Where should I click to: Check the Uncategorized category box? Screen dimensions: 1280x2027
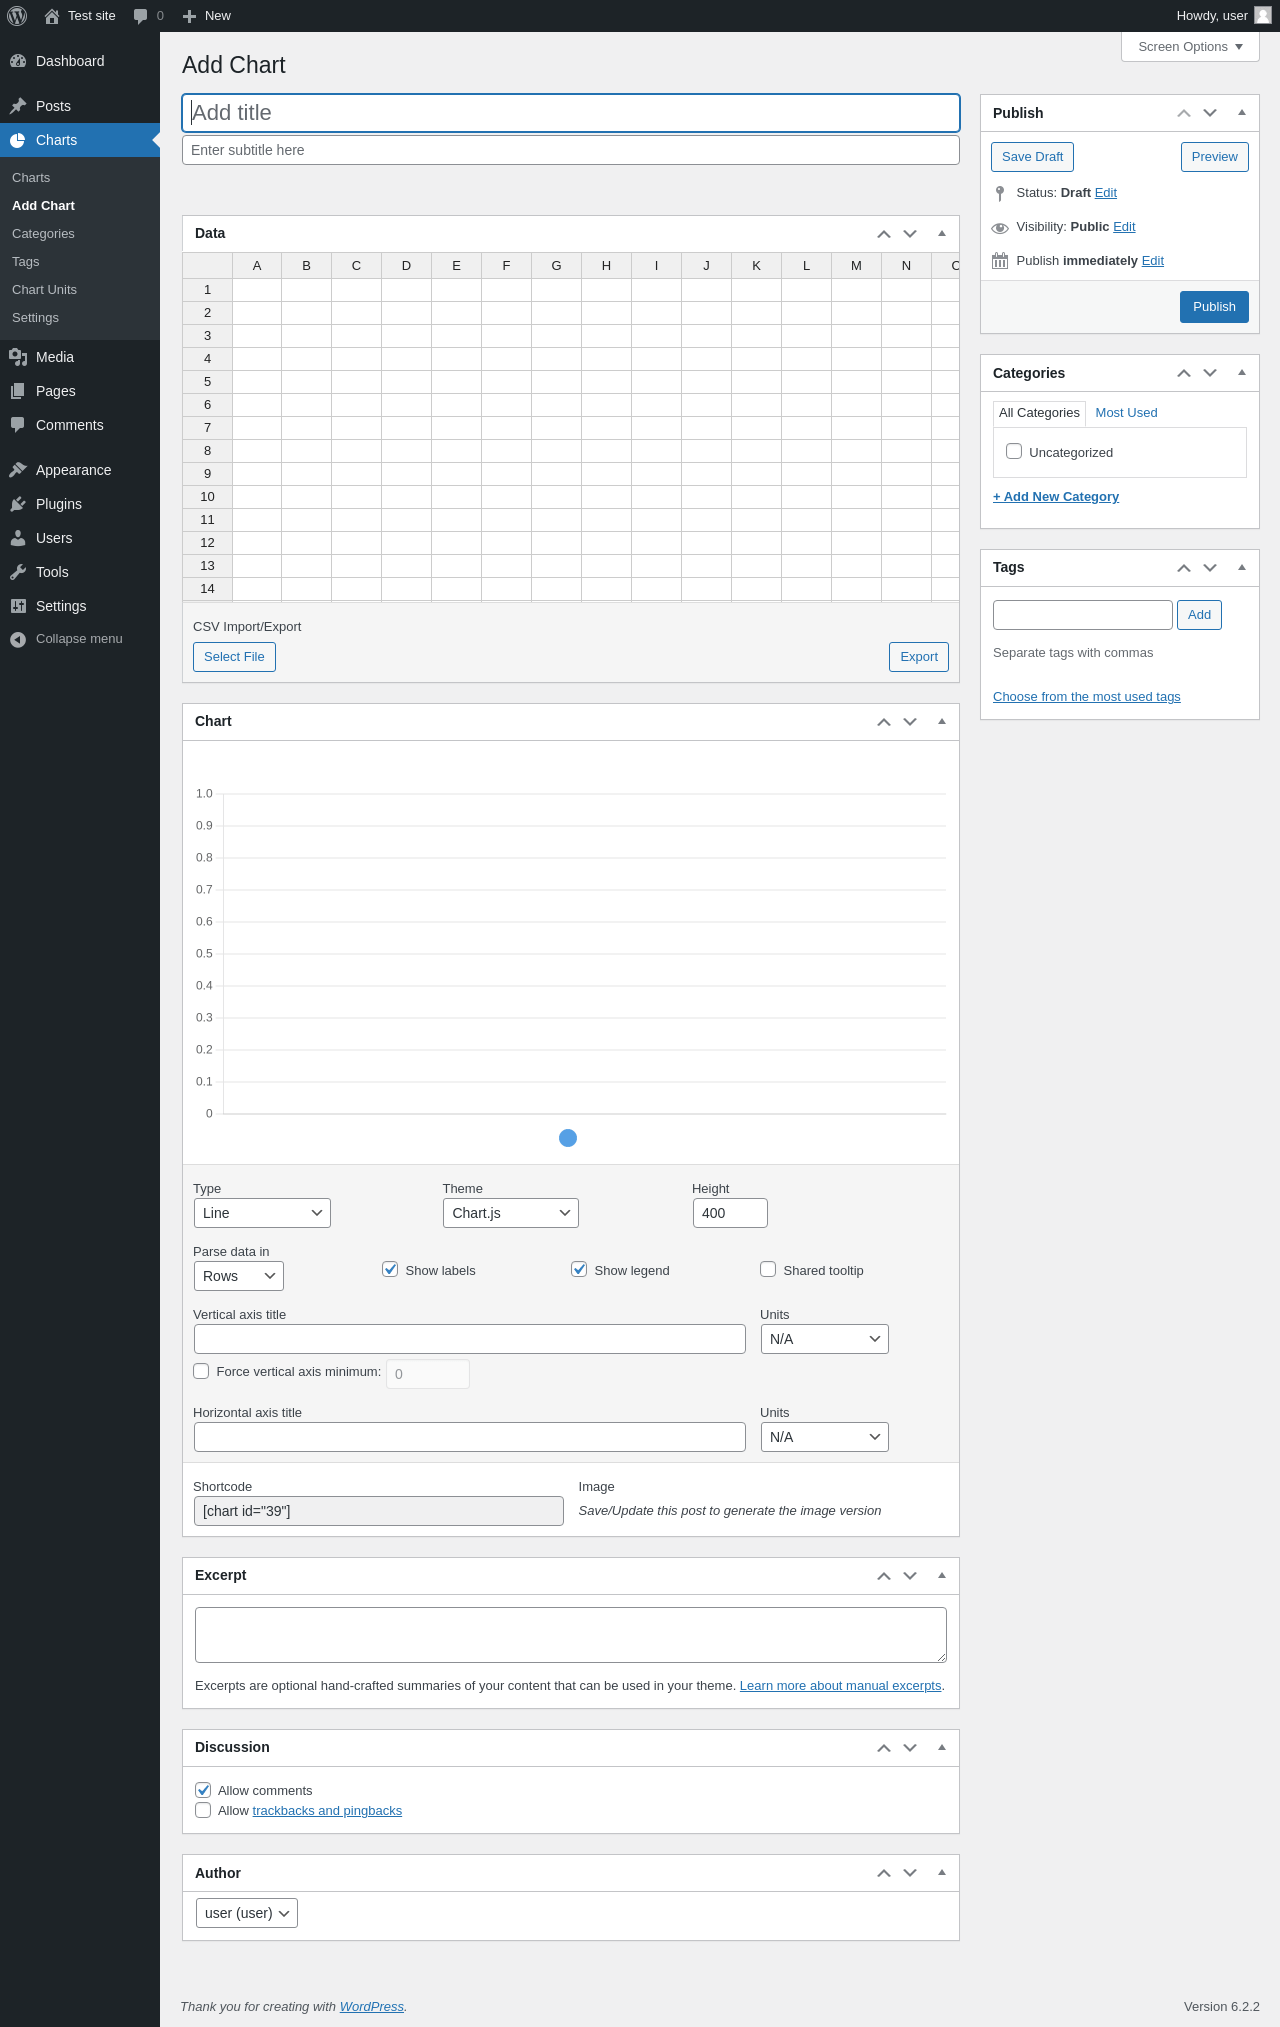click(x=1014, y=451)
